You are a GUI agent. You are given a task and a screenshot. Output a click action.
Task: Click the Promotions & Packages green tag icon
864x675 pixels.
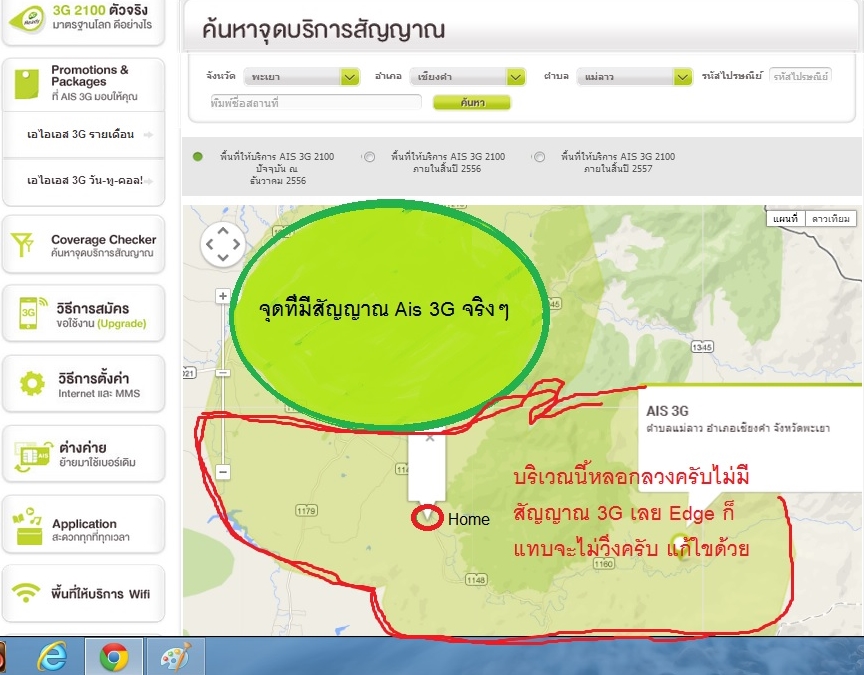pos(26,84)
